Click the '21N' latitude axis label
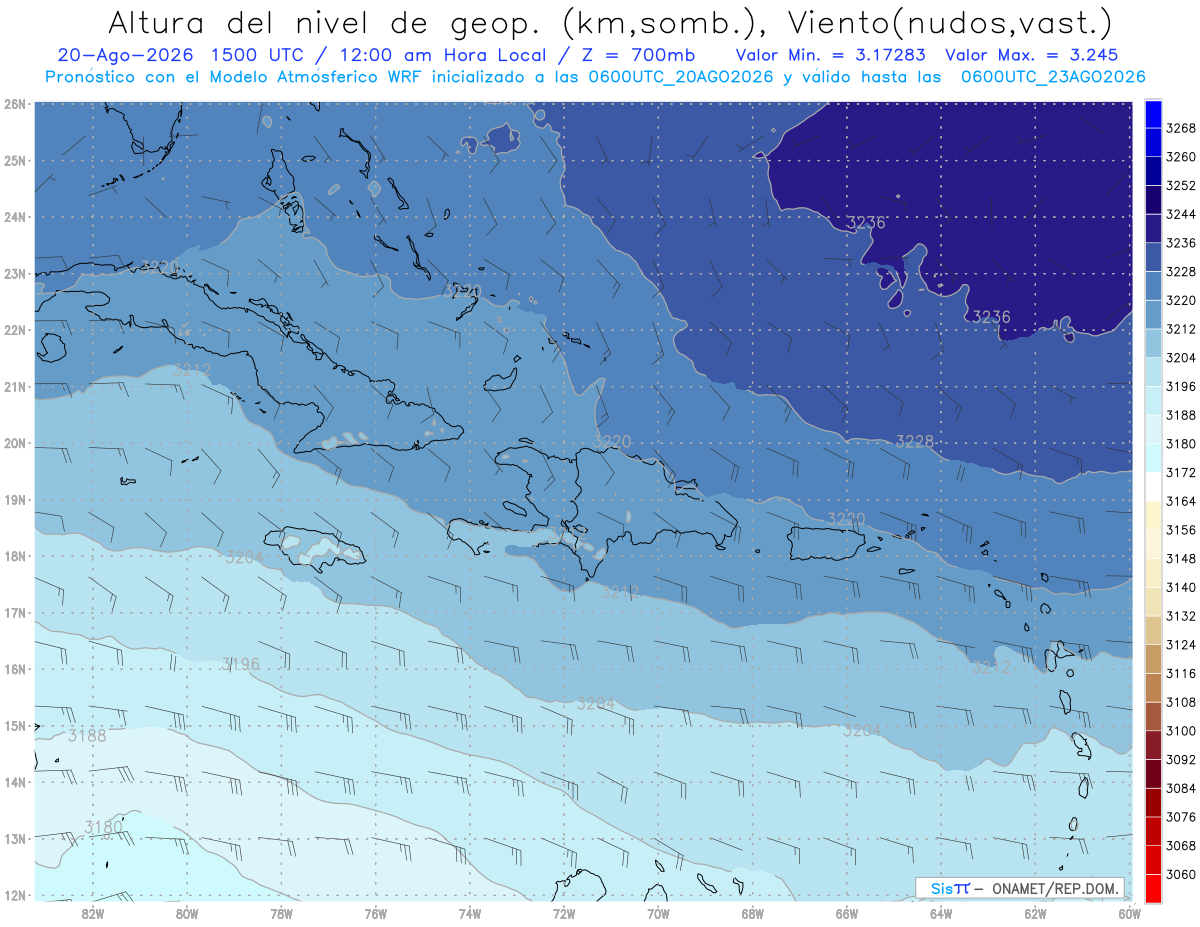1200x927 pixels. click(x=15, y=387)
